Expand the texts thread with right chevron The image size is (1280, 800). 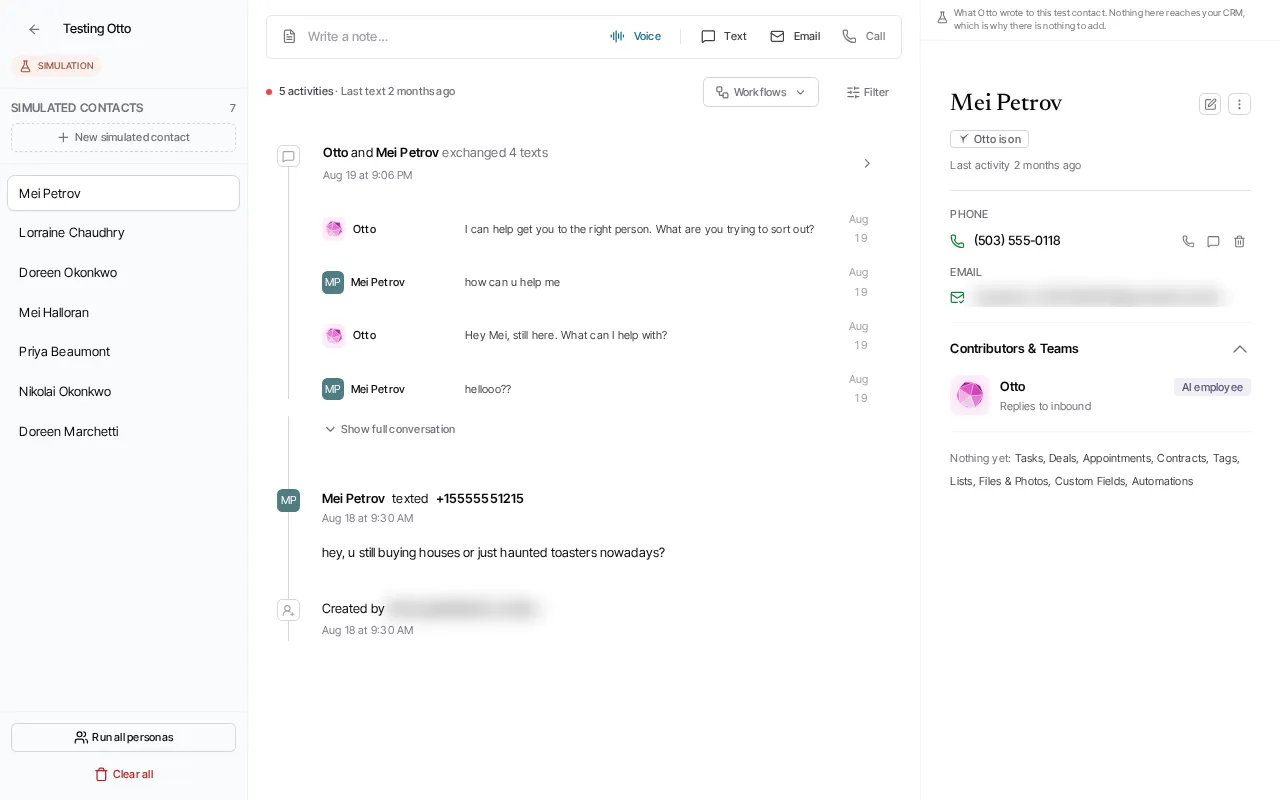(x=867, y=163)
